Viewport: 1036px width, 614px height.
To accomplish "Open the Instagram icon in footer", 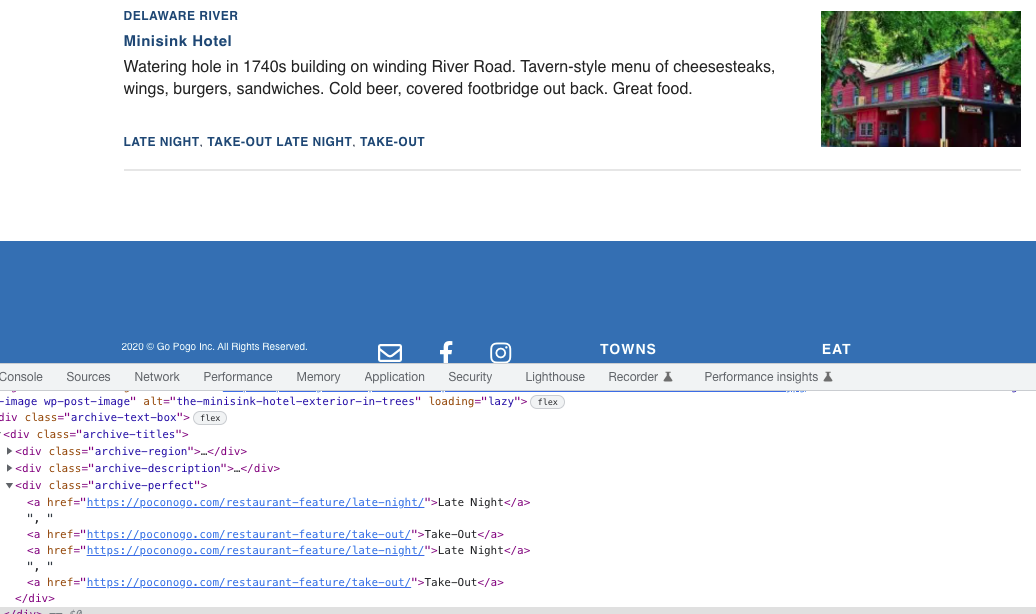I will [x=500, y=352].
